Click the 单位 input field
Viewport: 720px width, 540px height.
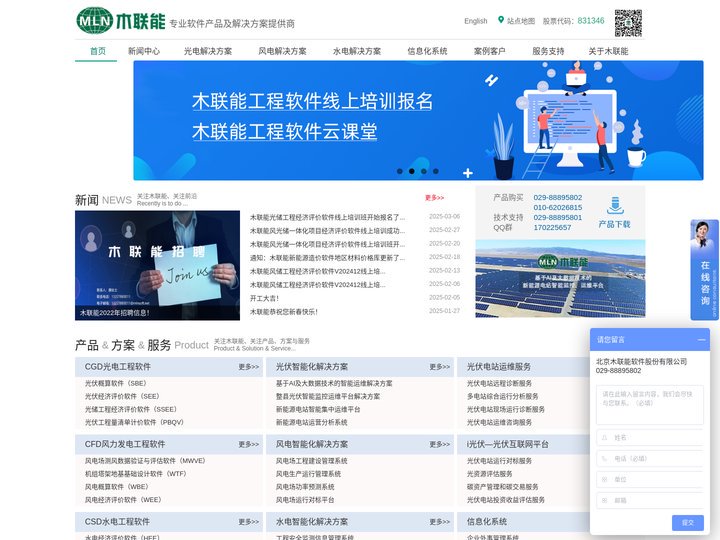coord(650,479)
